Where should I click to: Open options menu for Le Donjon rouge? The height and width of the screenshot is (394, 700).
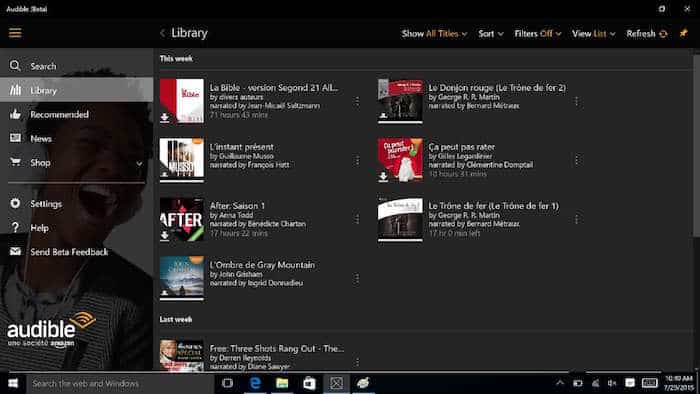(x=576, y=102)
